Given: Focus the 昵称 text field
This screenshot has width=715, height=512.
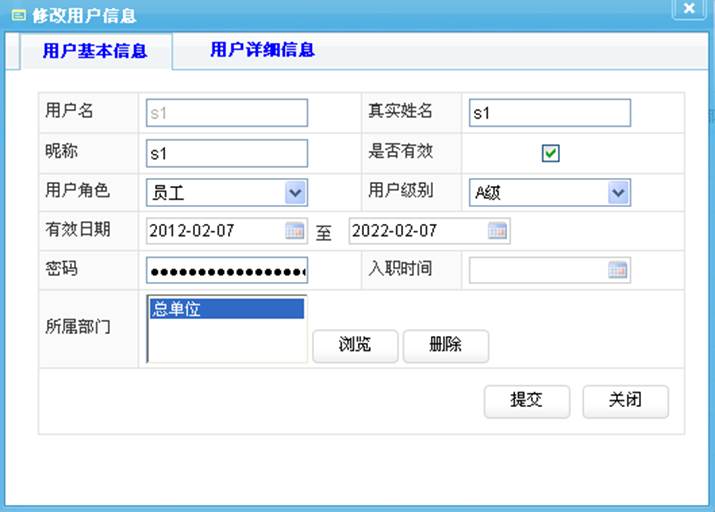Looking at the screenshot, I should click(x=226, y=153).
